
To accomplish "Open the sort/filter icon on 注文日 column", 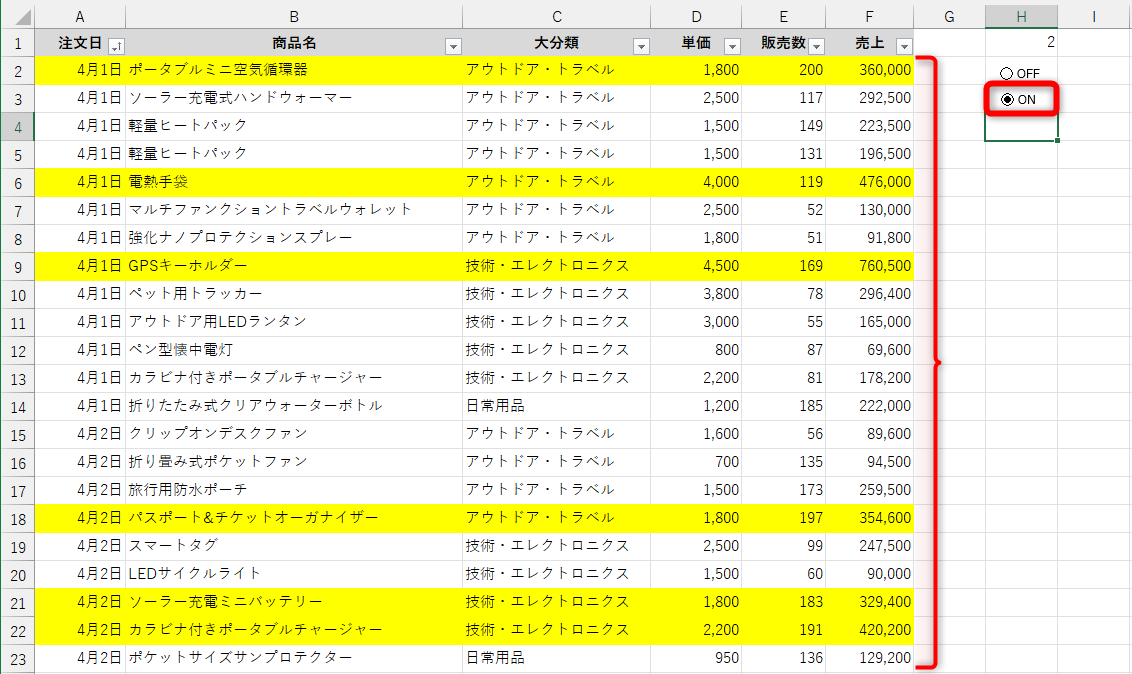I will (116, 44).
